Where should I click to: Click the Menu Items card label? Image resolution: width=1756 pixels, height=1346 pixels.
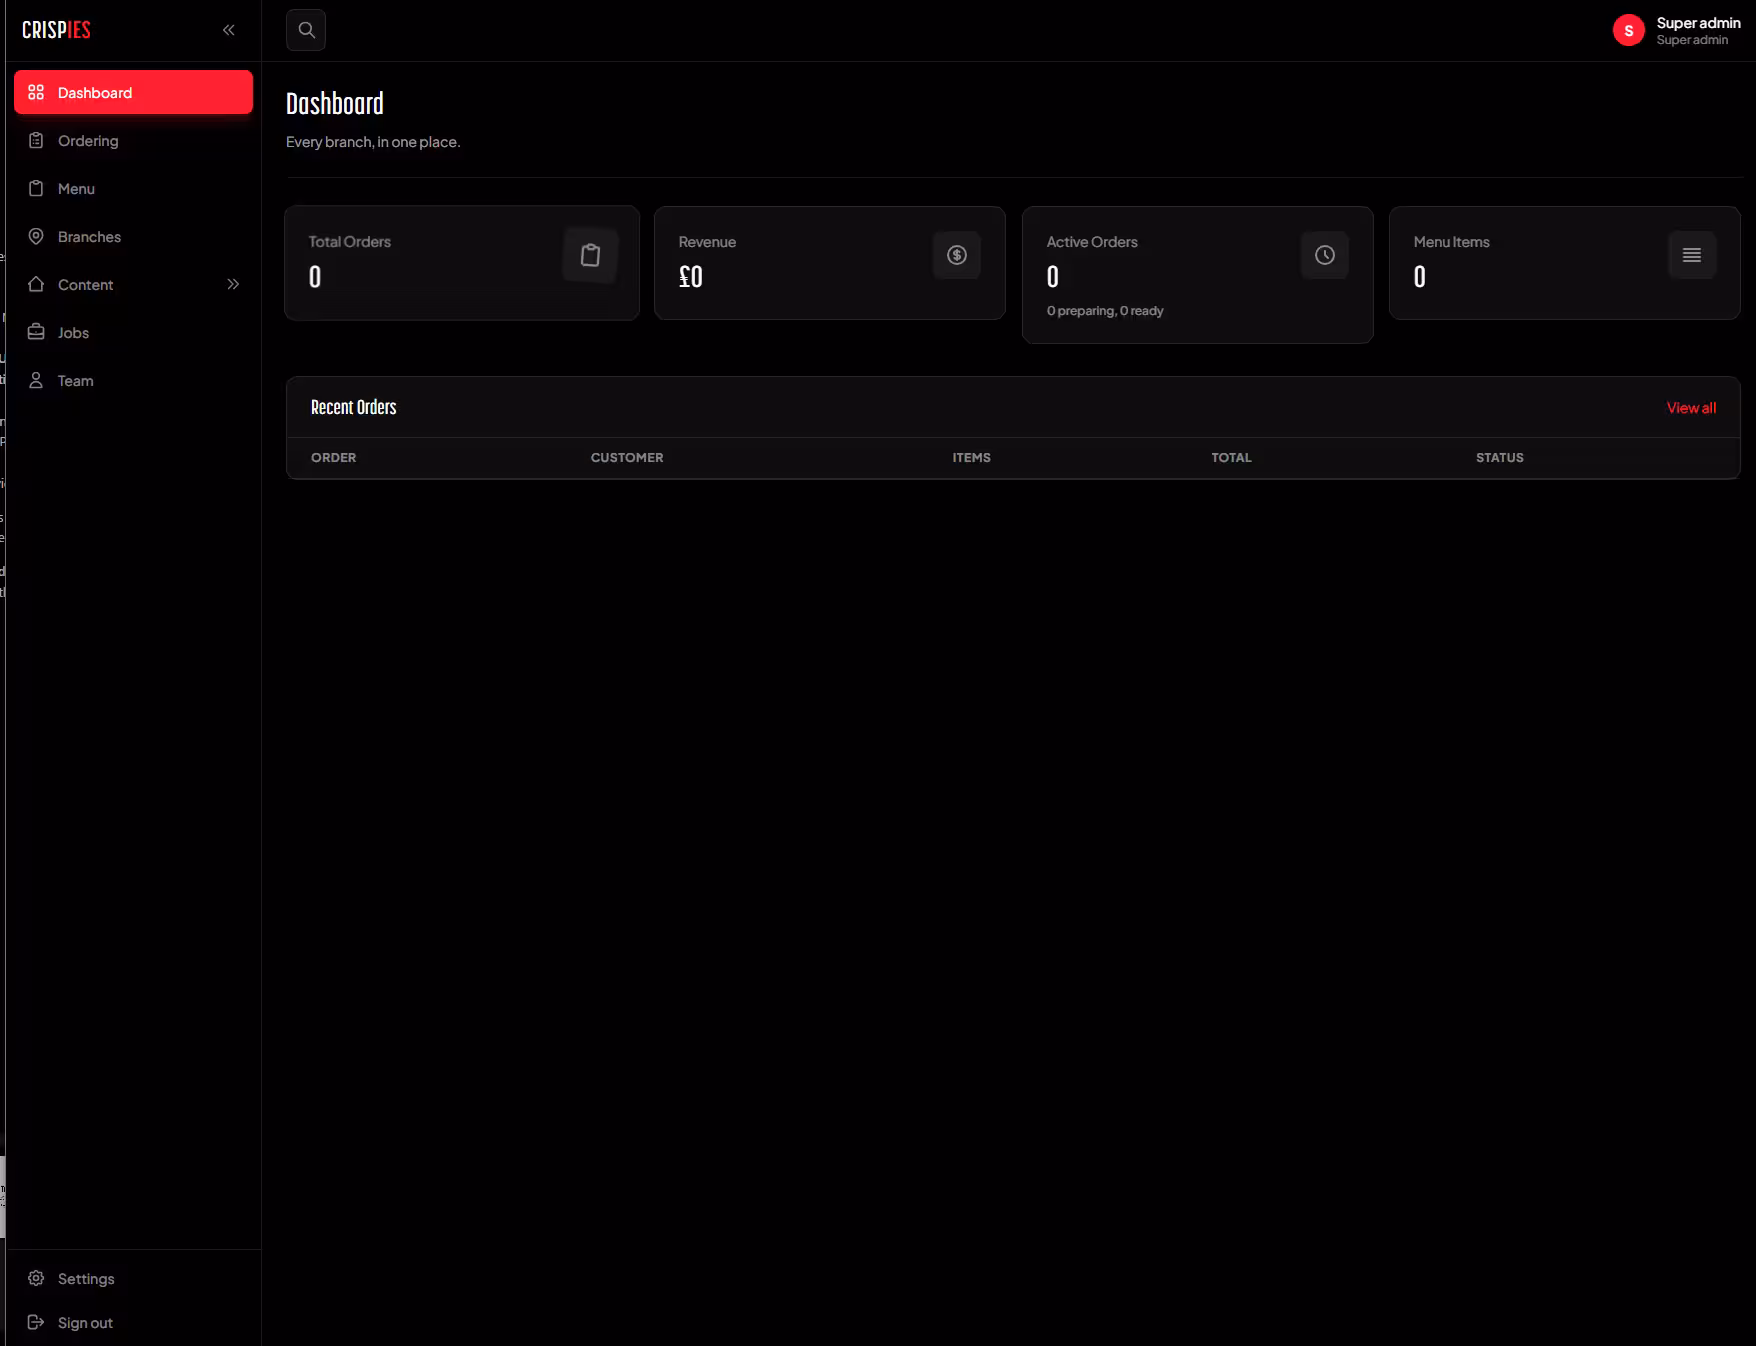(1451, 241)
